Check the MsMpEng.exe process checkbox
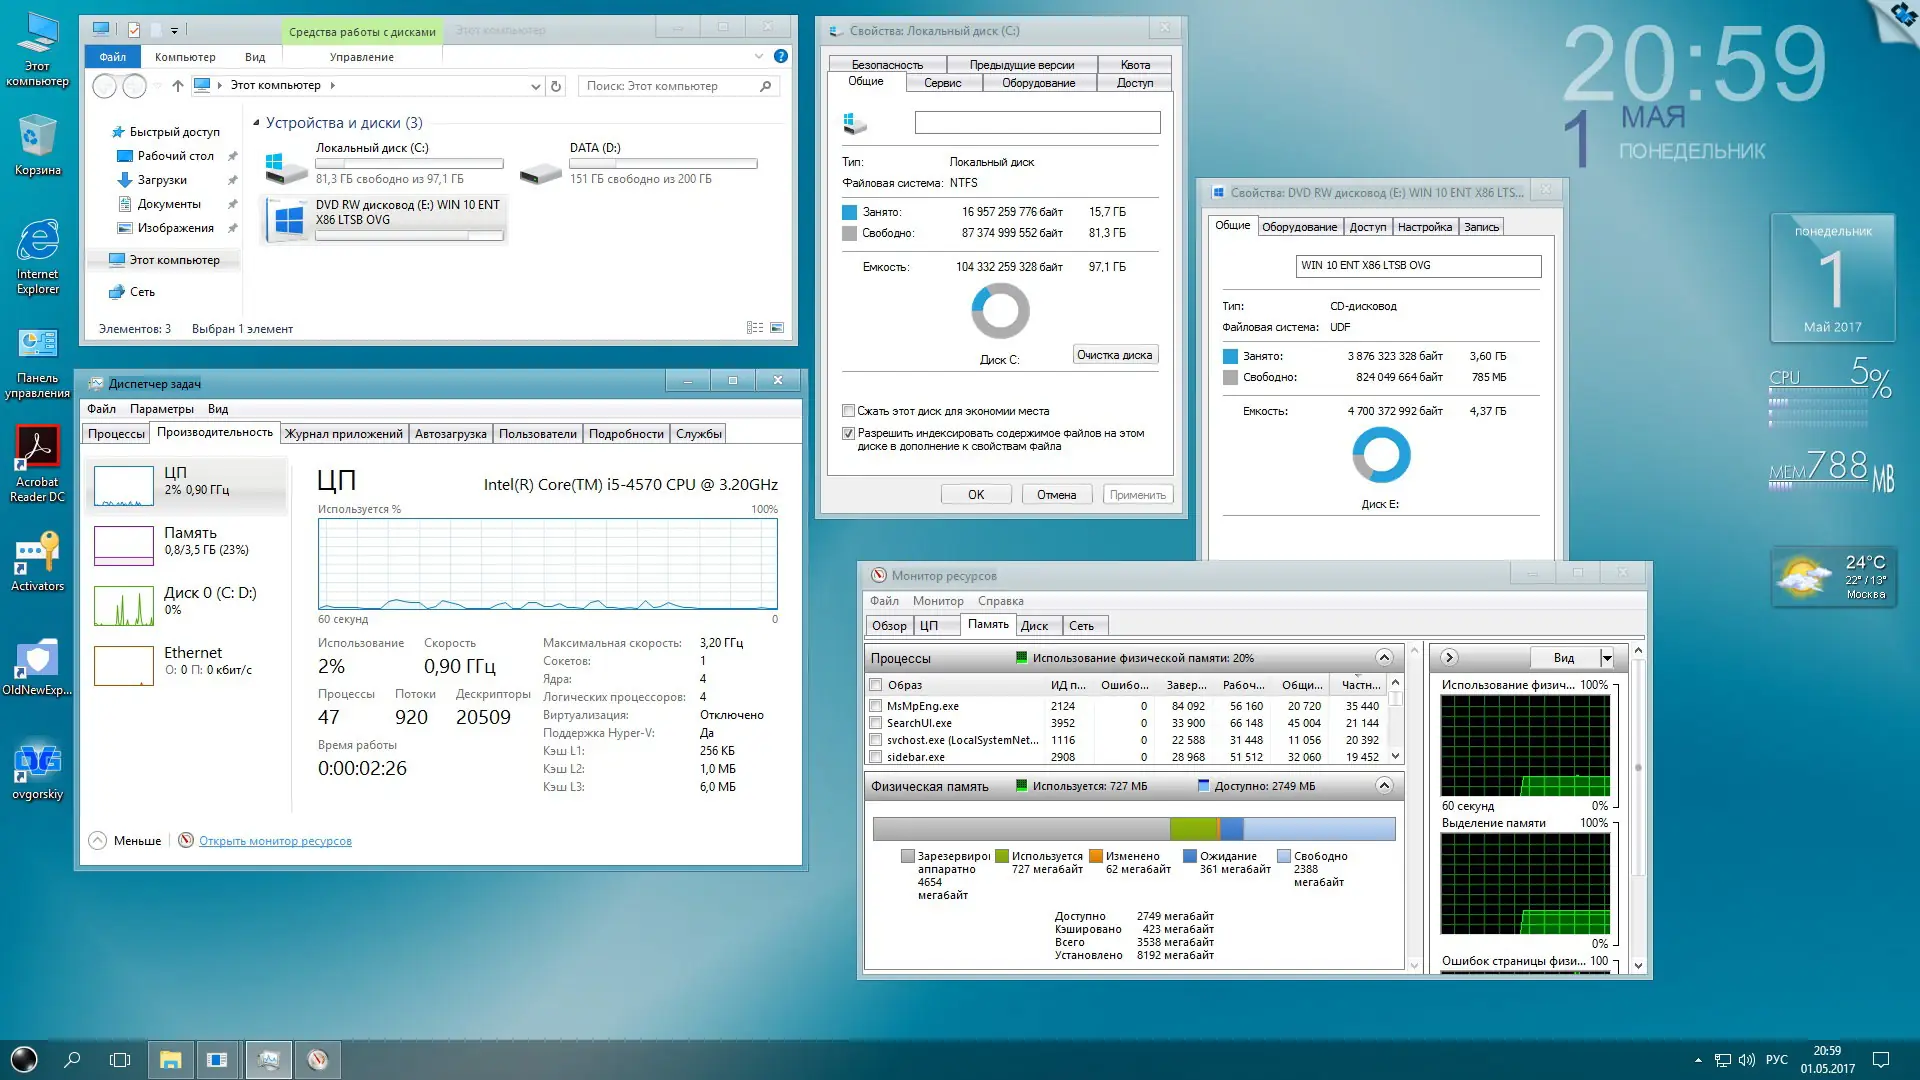Image resolution: width=1920 pixels, height=1080 pixels. pos(876,706)
